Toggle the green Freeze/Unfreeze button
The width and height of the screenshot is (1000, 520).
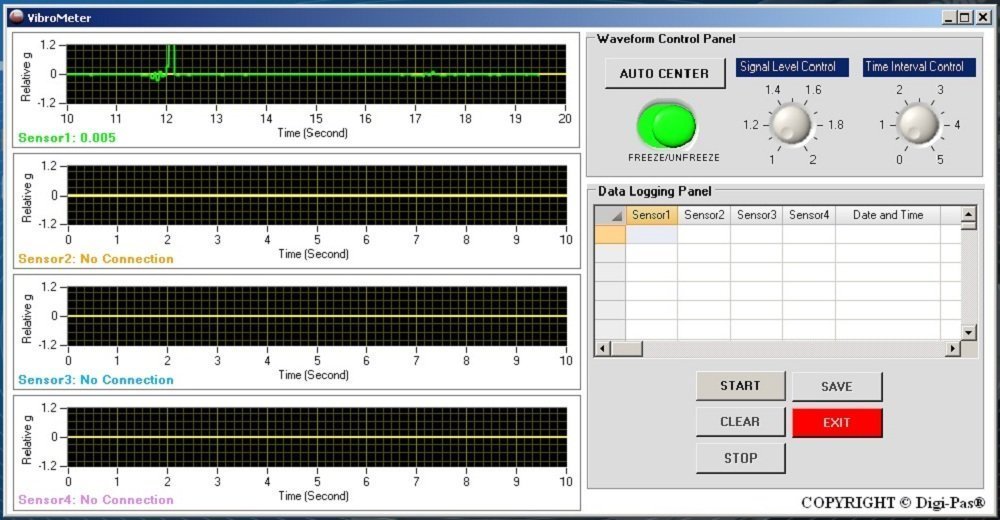666,125
